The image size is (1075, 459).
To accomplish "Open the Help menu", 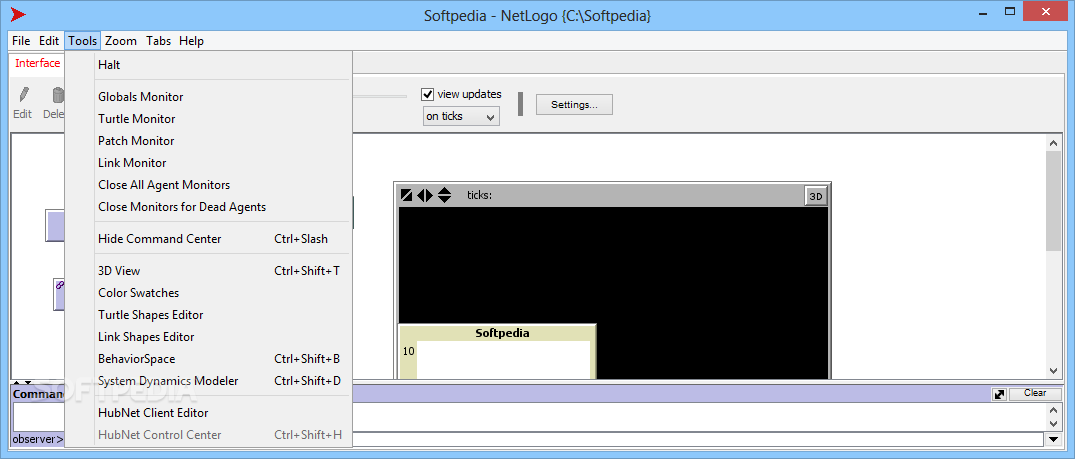I will (191, 41).
